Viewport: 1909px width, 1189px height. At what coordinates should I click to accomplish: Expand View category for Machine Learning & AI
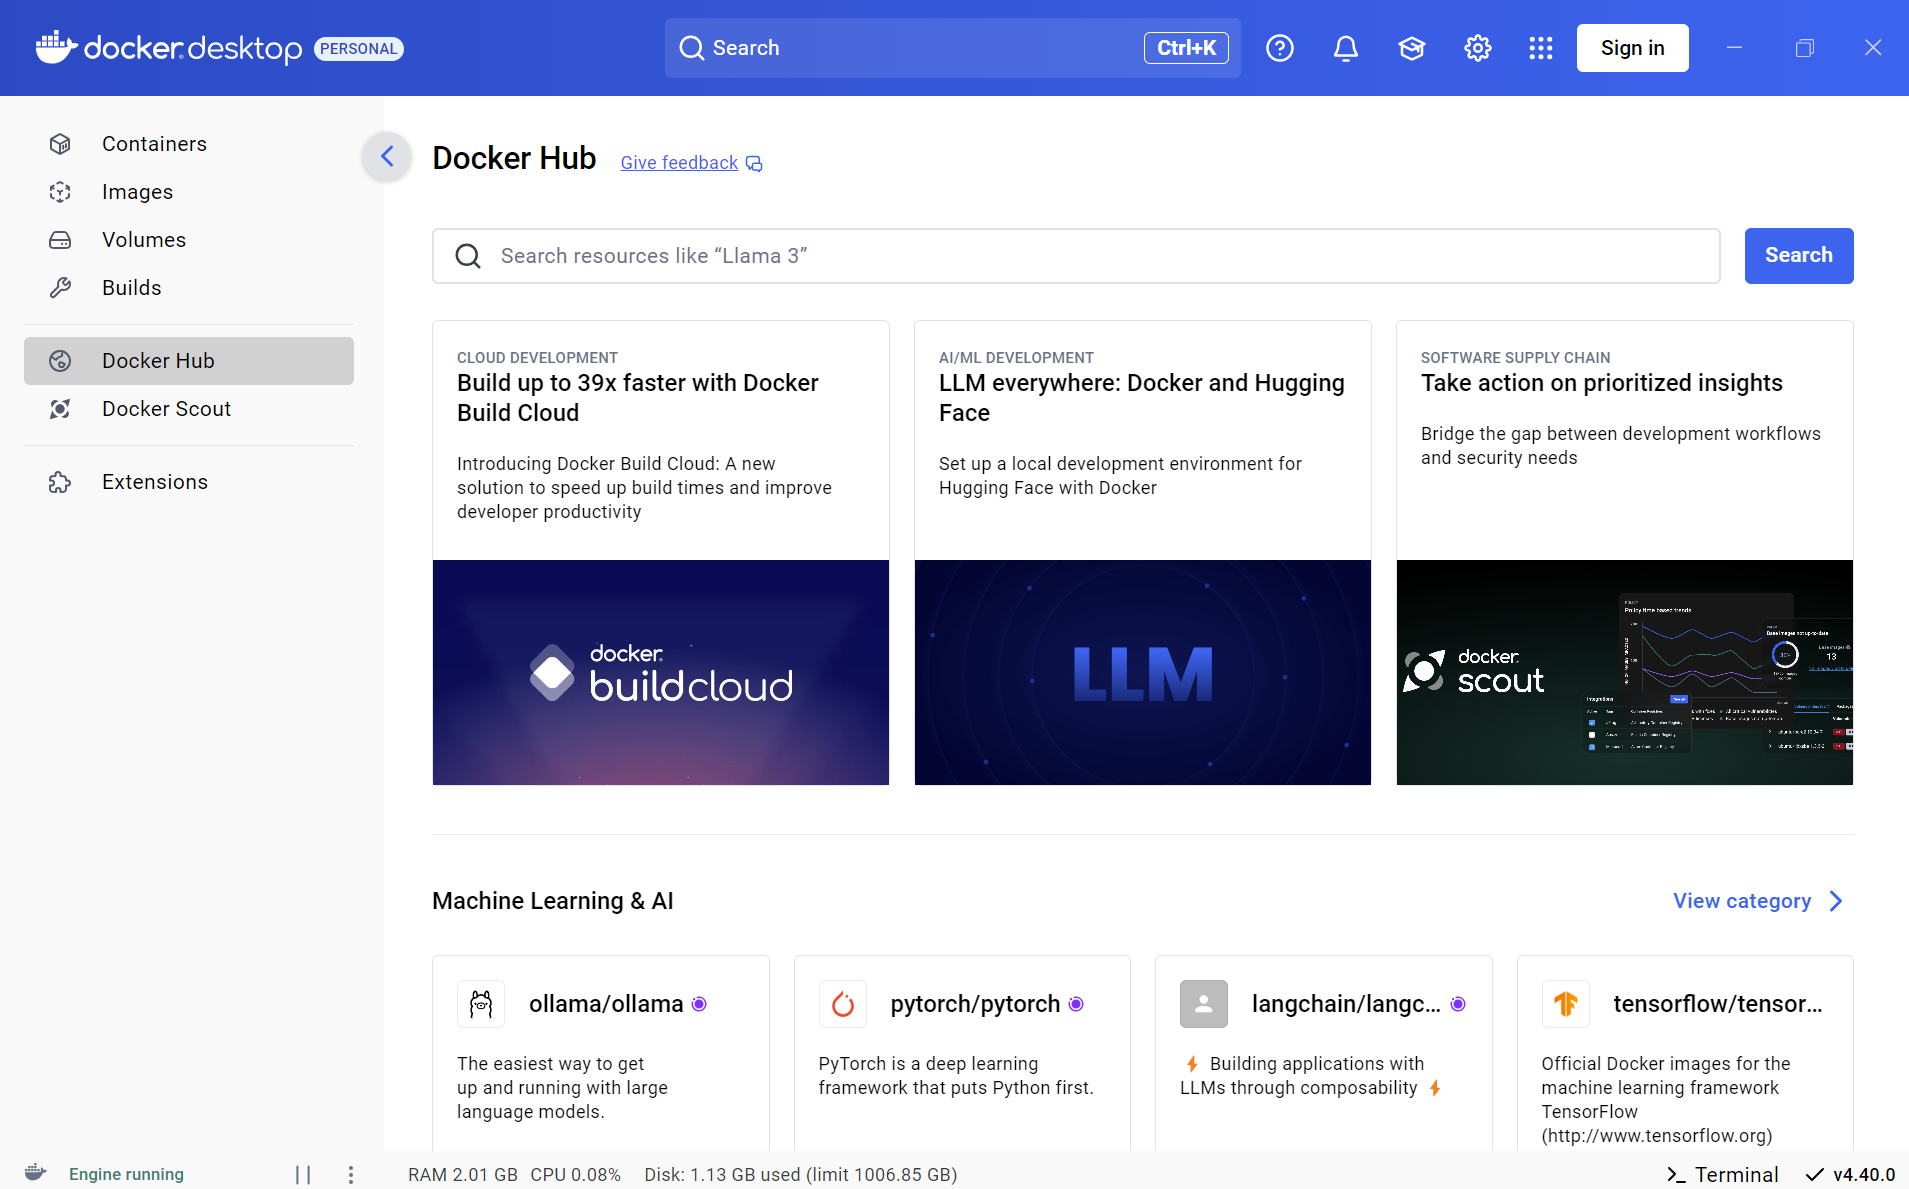click(1756, 900)
